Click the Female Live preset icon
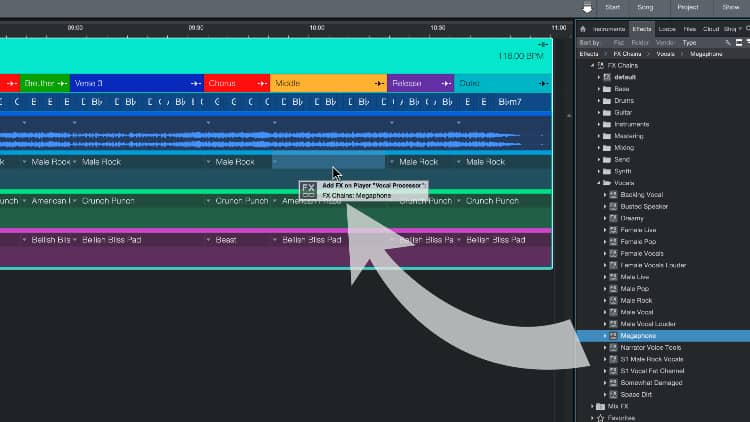Screen dimensions: 750x422 613,230
